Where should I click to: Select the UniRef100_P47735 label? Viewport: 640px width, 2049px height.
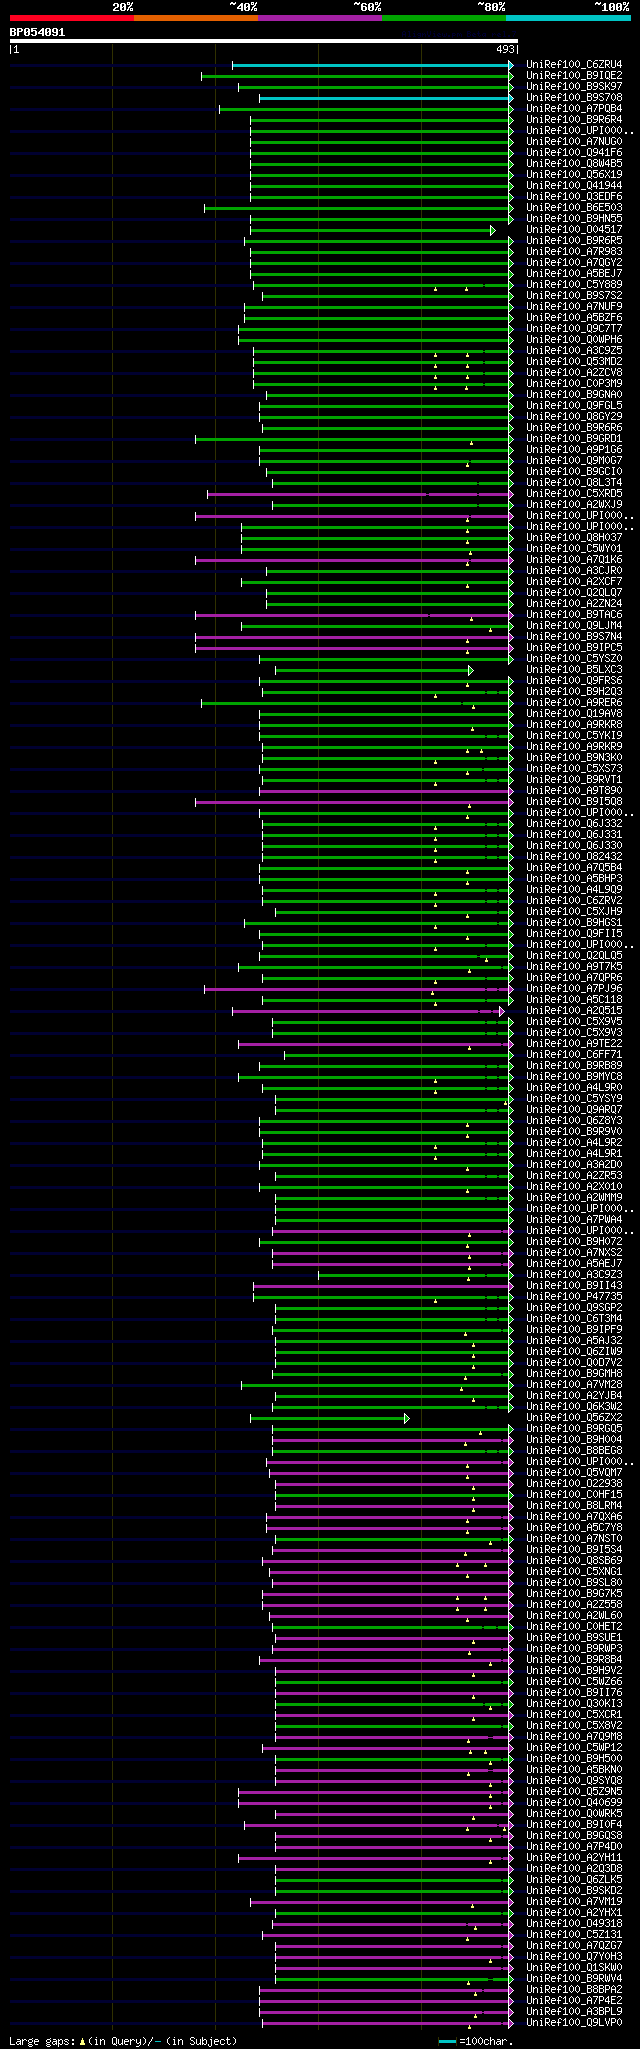(574, 1297)
